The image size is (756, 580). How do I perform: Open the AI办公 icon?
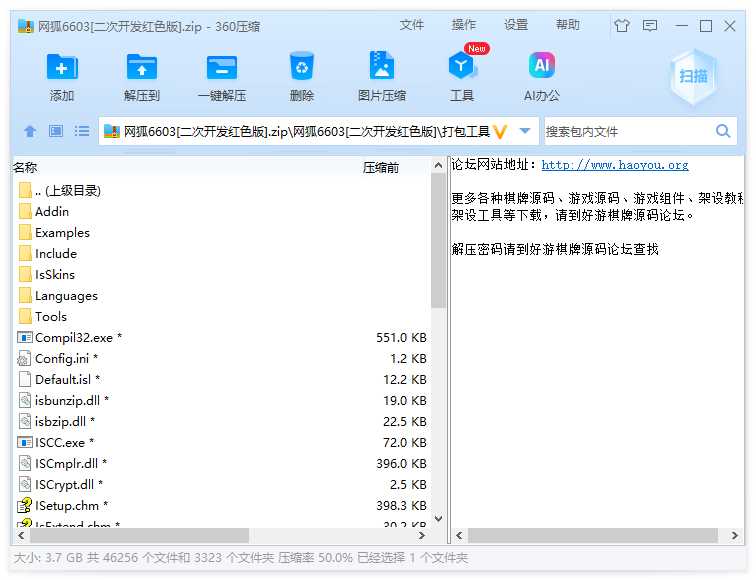[541, 65]
